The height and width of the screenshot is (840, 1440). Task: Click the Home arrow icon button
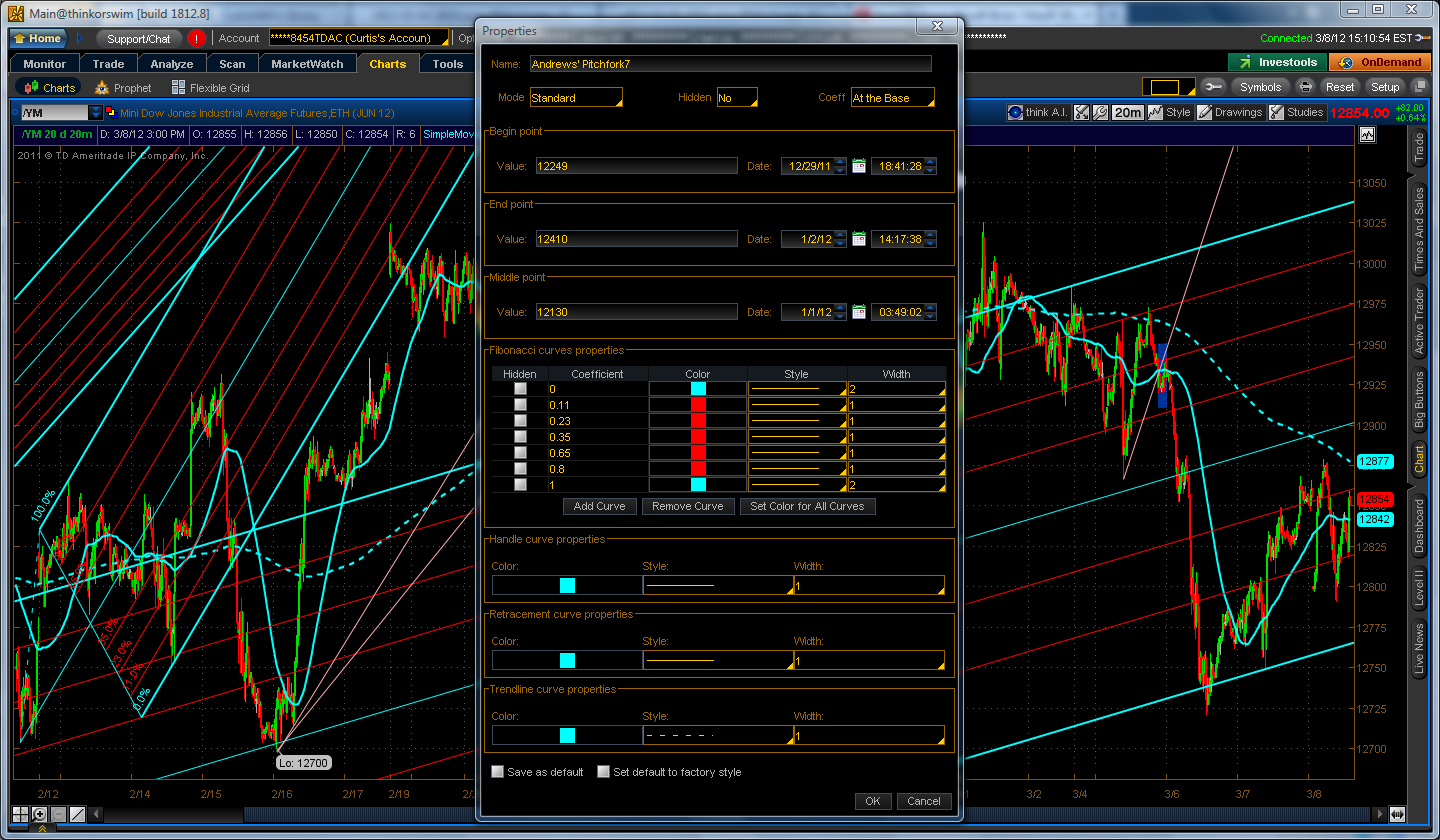37,38
